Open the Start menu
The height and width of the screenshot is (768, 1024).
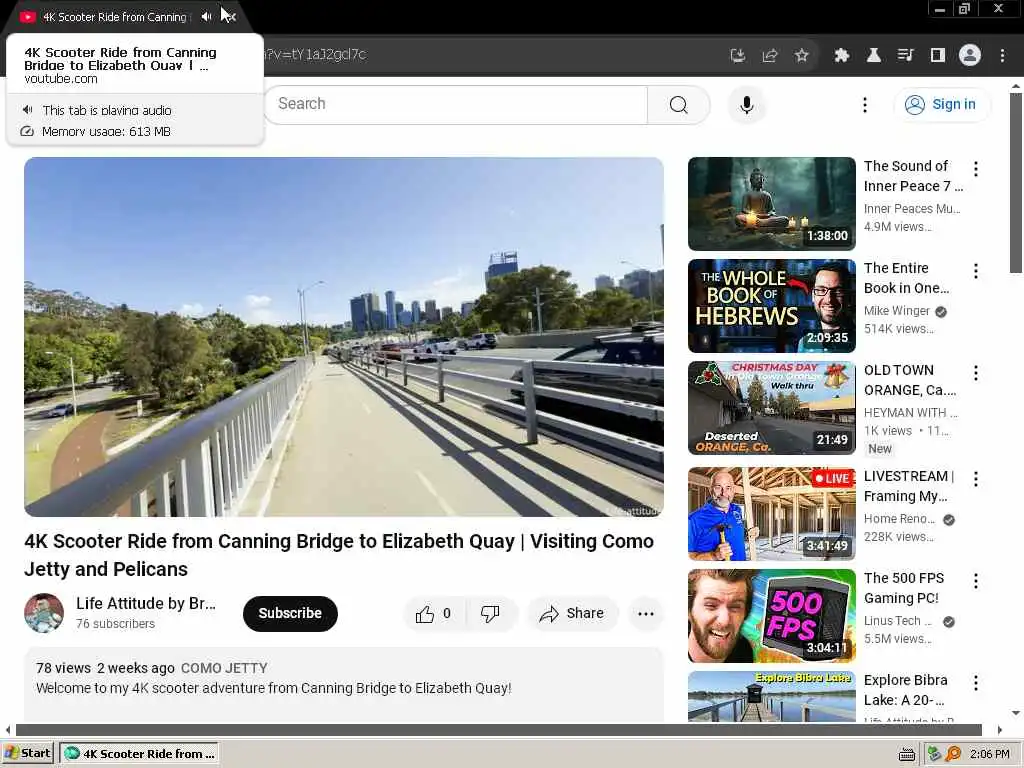point(27,754)
